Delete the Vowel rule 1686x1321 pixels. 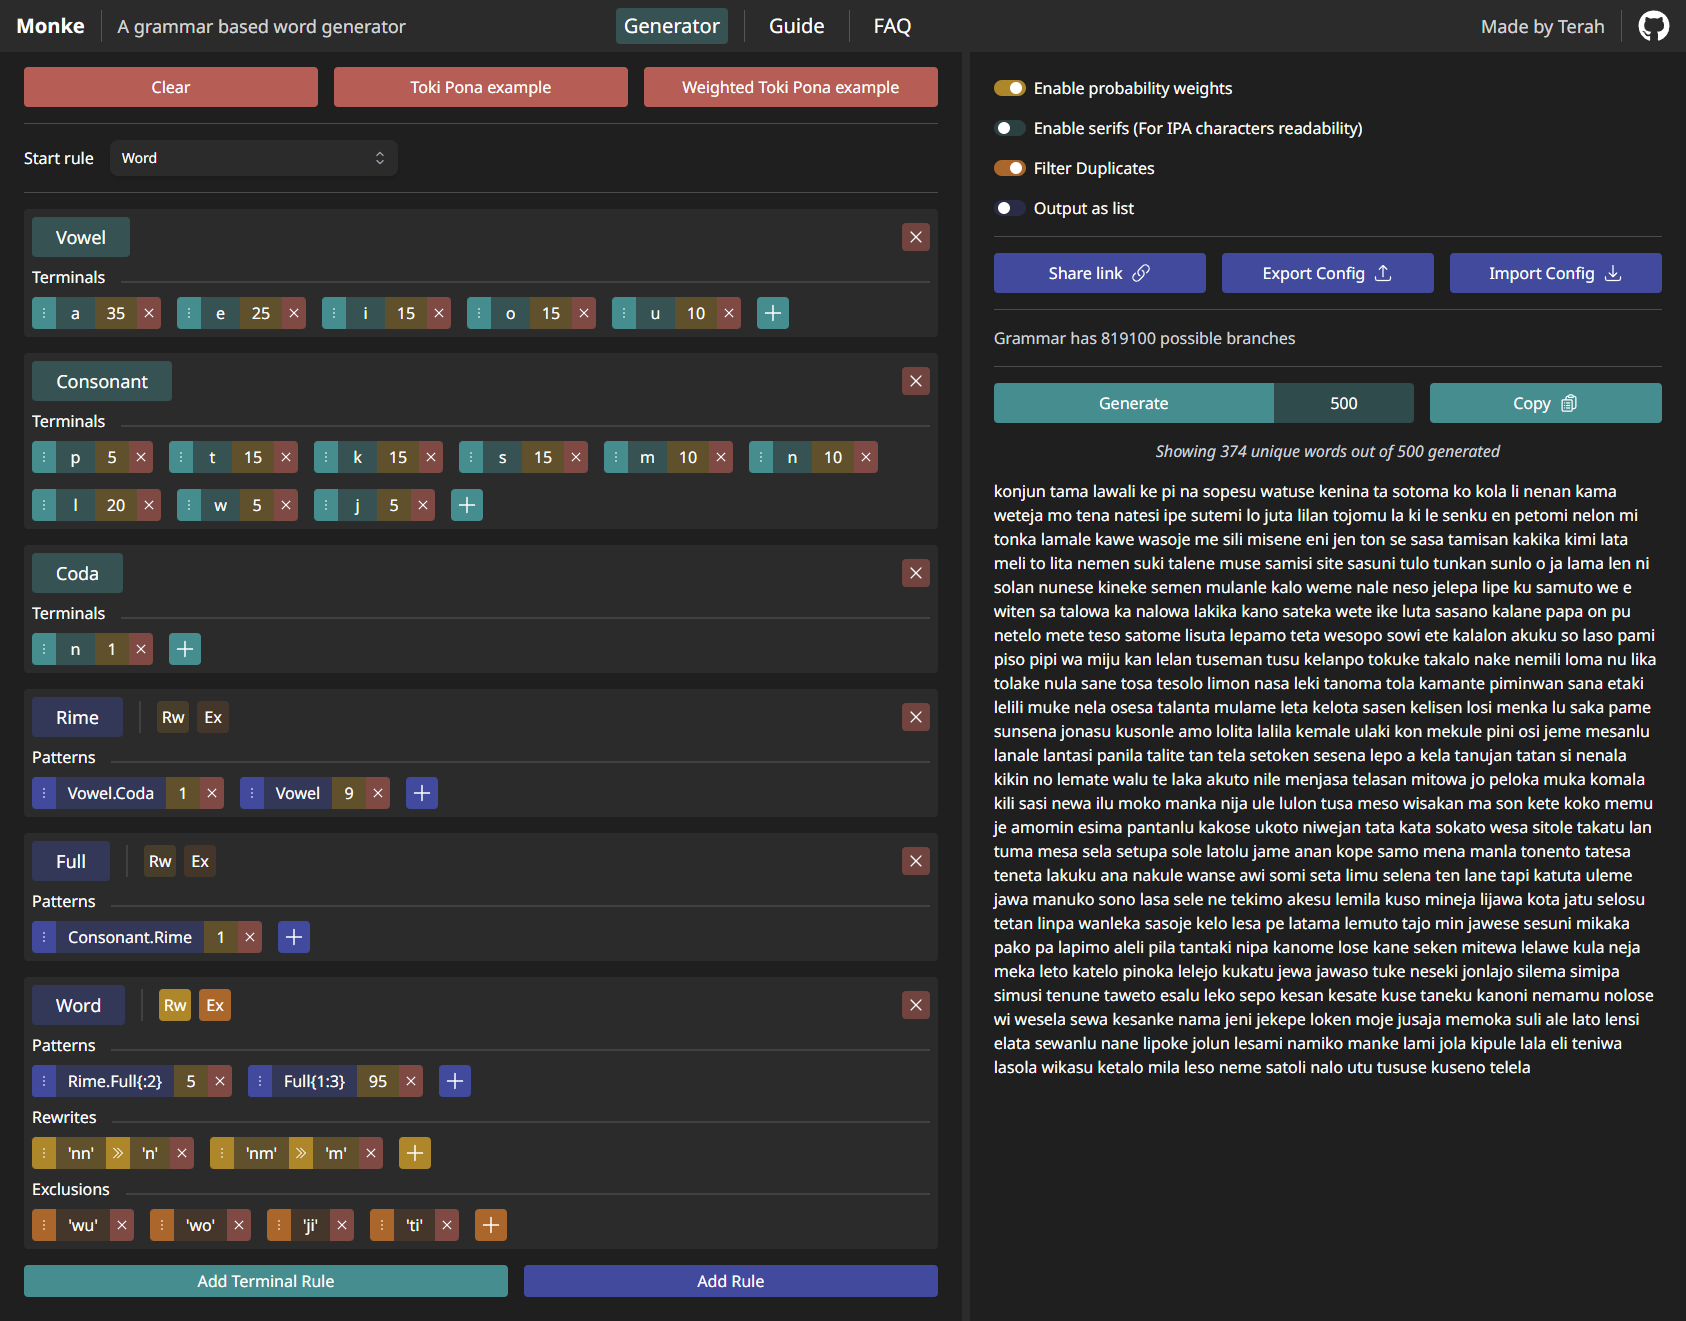916,237
